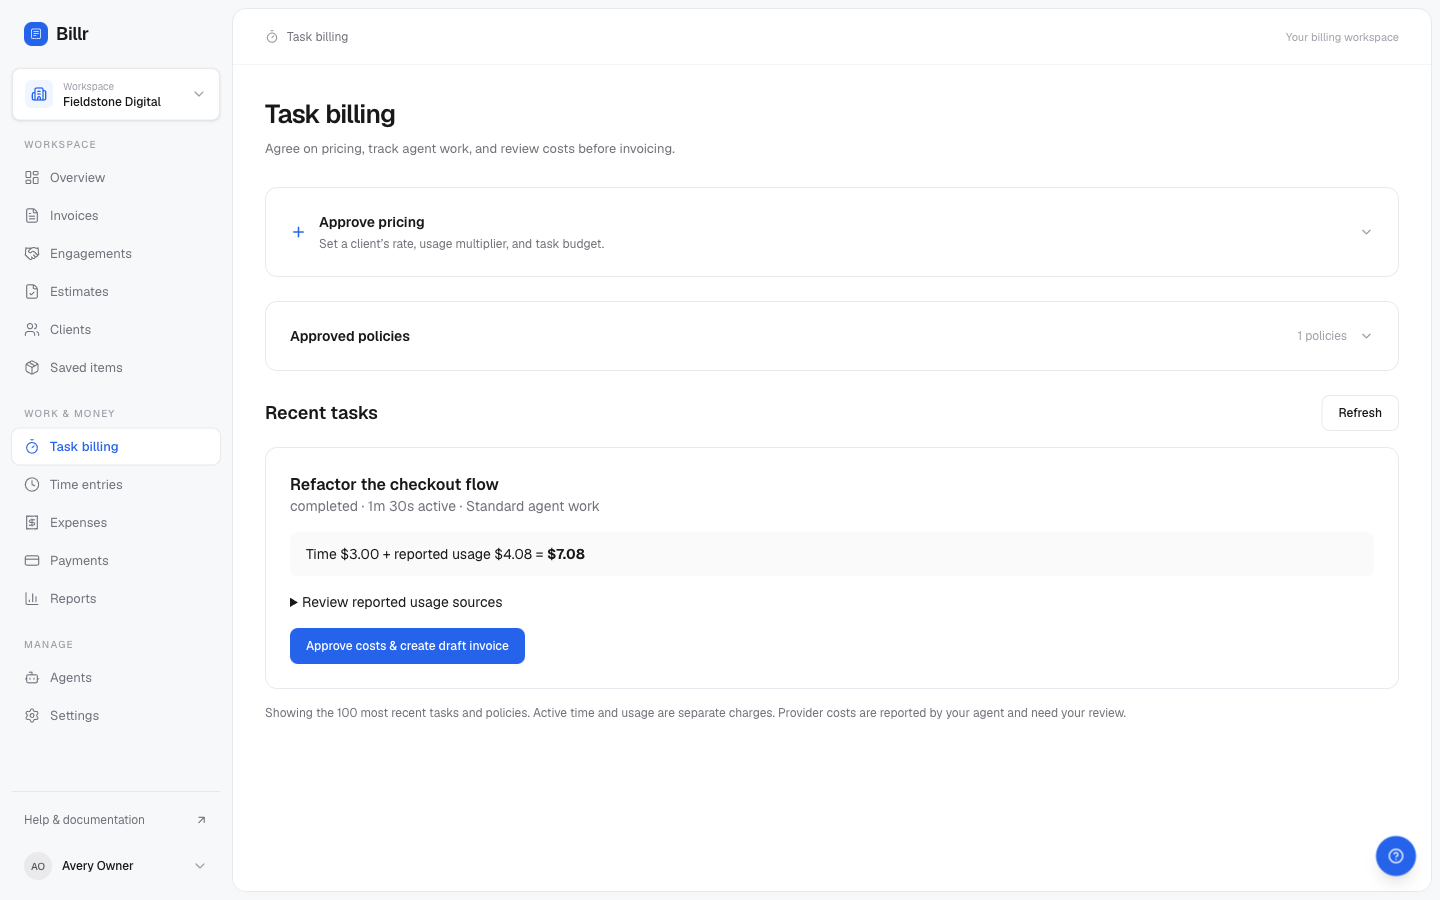Click the Saved items box icon
Image resolution: width=1440 pixels, height=900 pixels.
tap(32, 368)
